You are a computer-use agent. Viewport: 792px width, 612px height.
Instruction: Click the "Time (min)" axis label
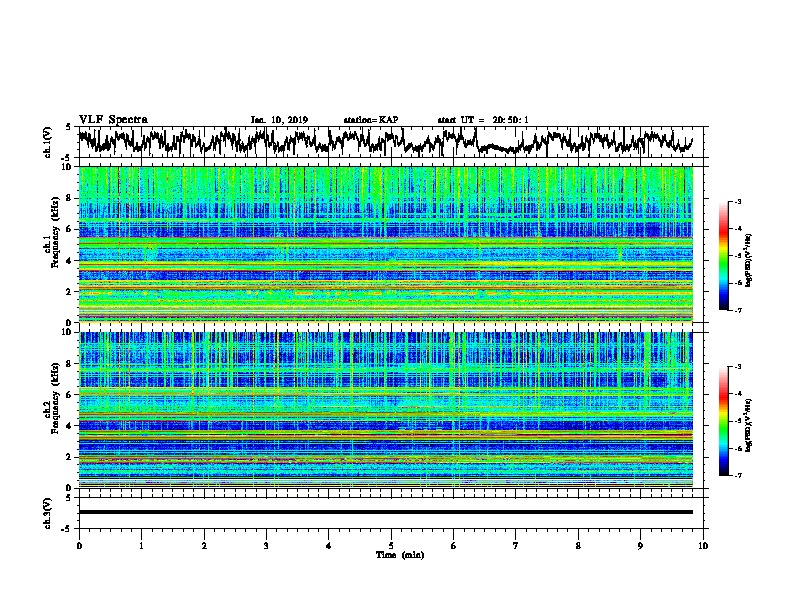[400, 555]
